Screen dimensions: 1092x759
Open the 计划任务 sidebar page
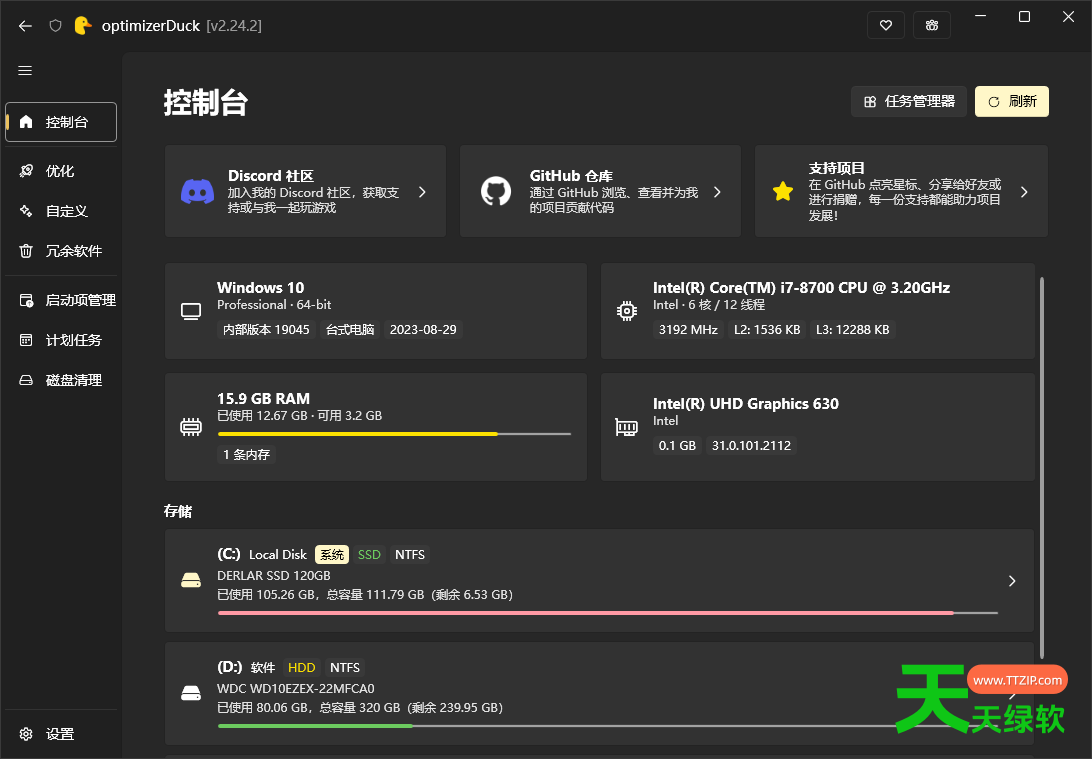(61, 340)
